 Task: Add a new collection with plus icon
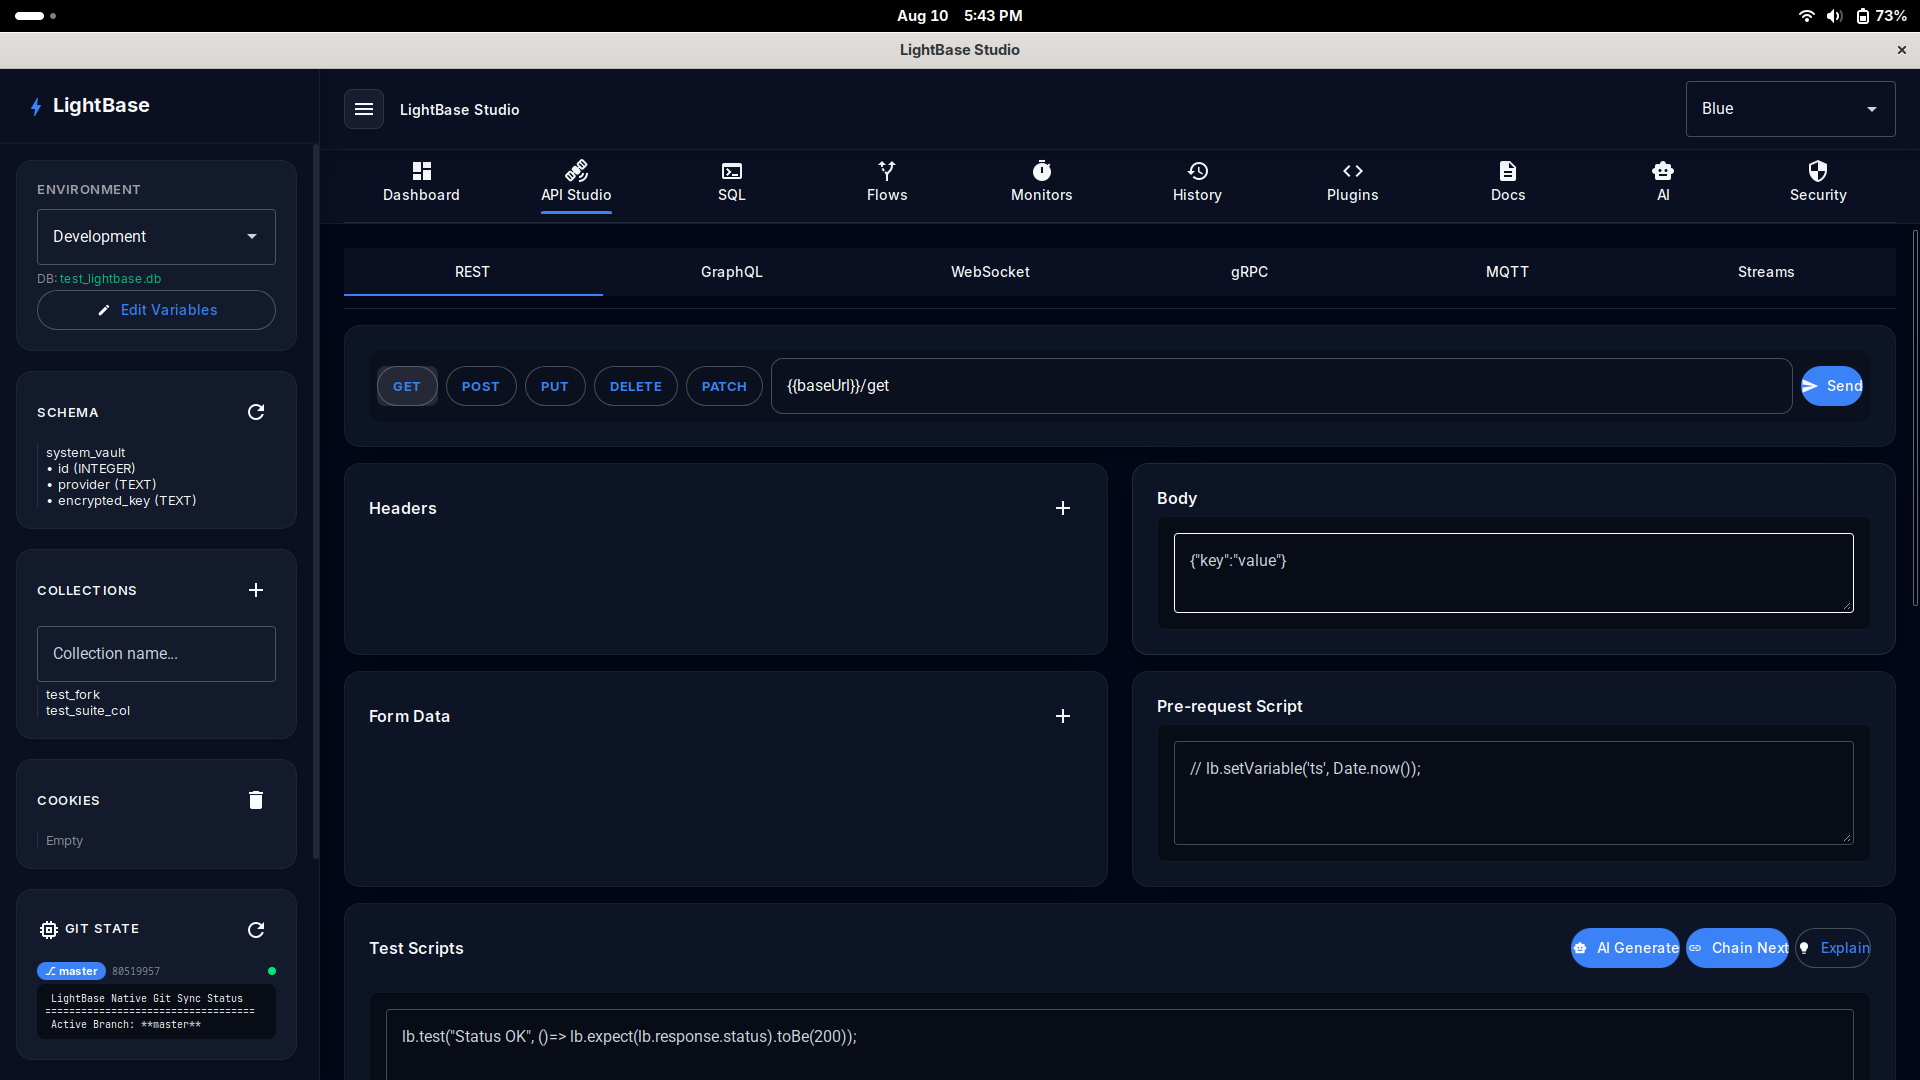(256, 590)
